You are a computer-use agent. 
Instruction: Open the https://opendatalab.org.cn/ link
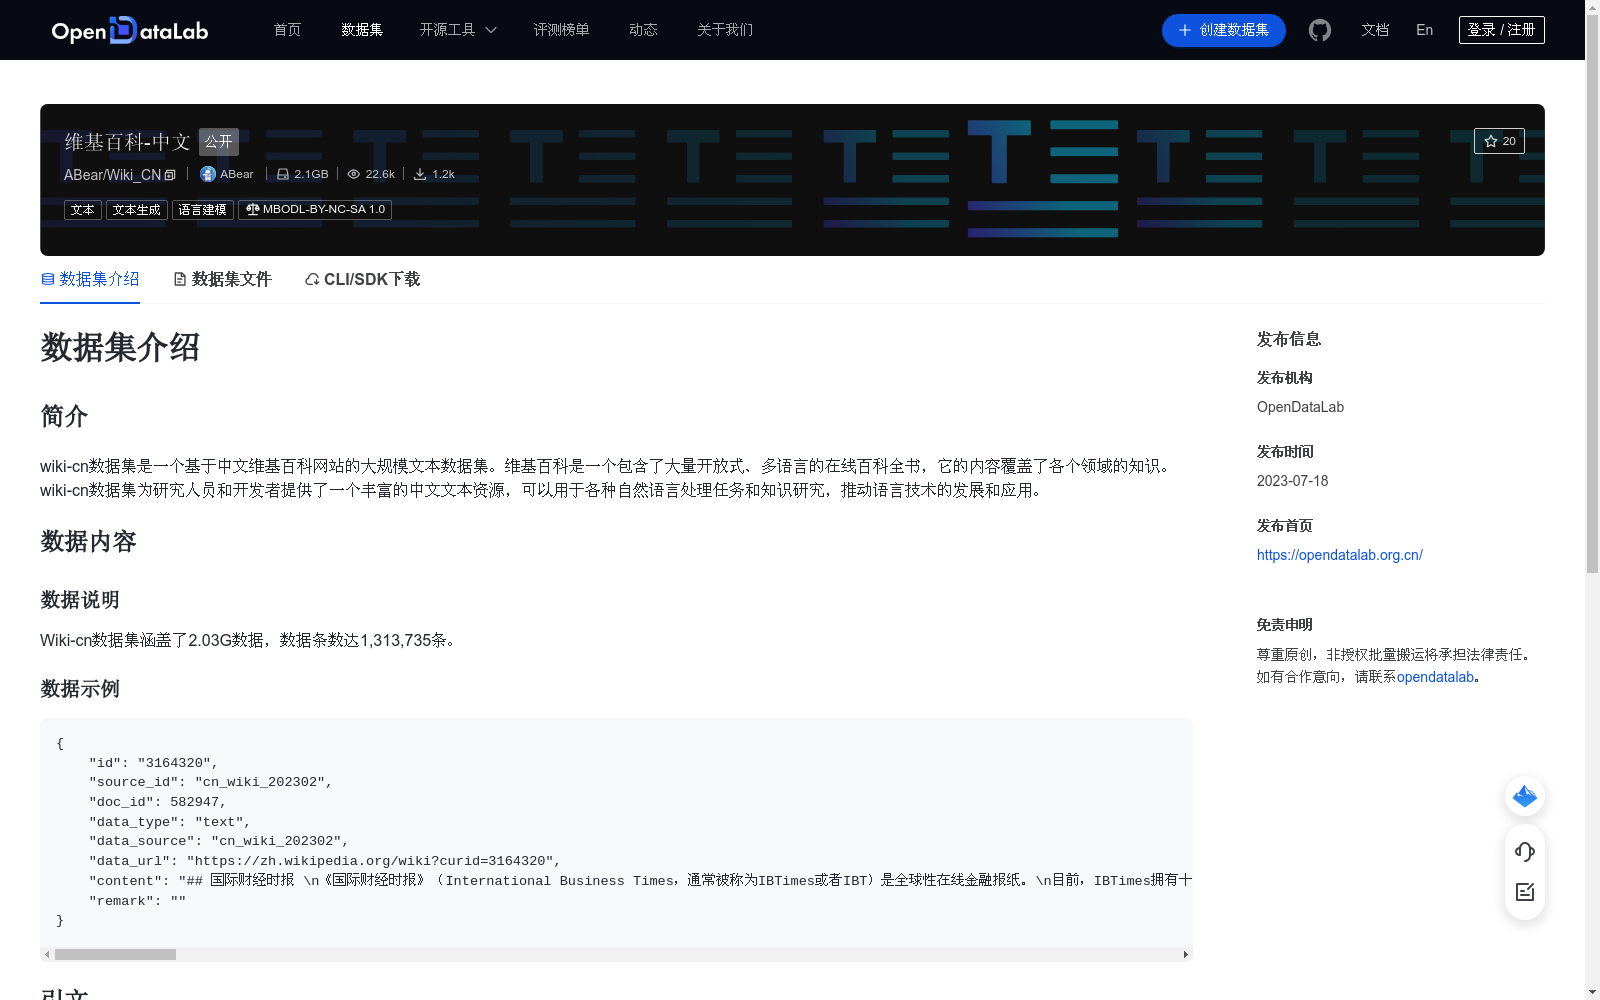[x=1340, y=555]
